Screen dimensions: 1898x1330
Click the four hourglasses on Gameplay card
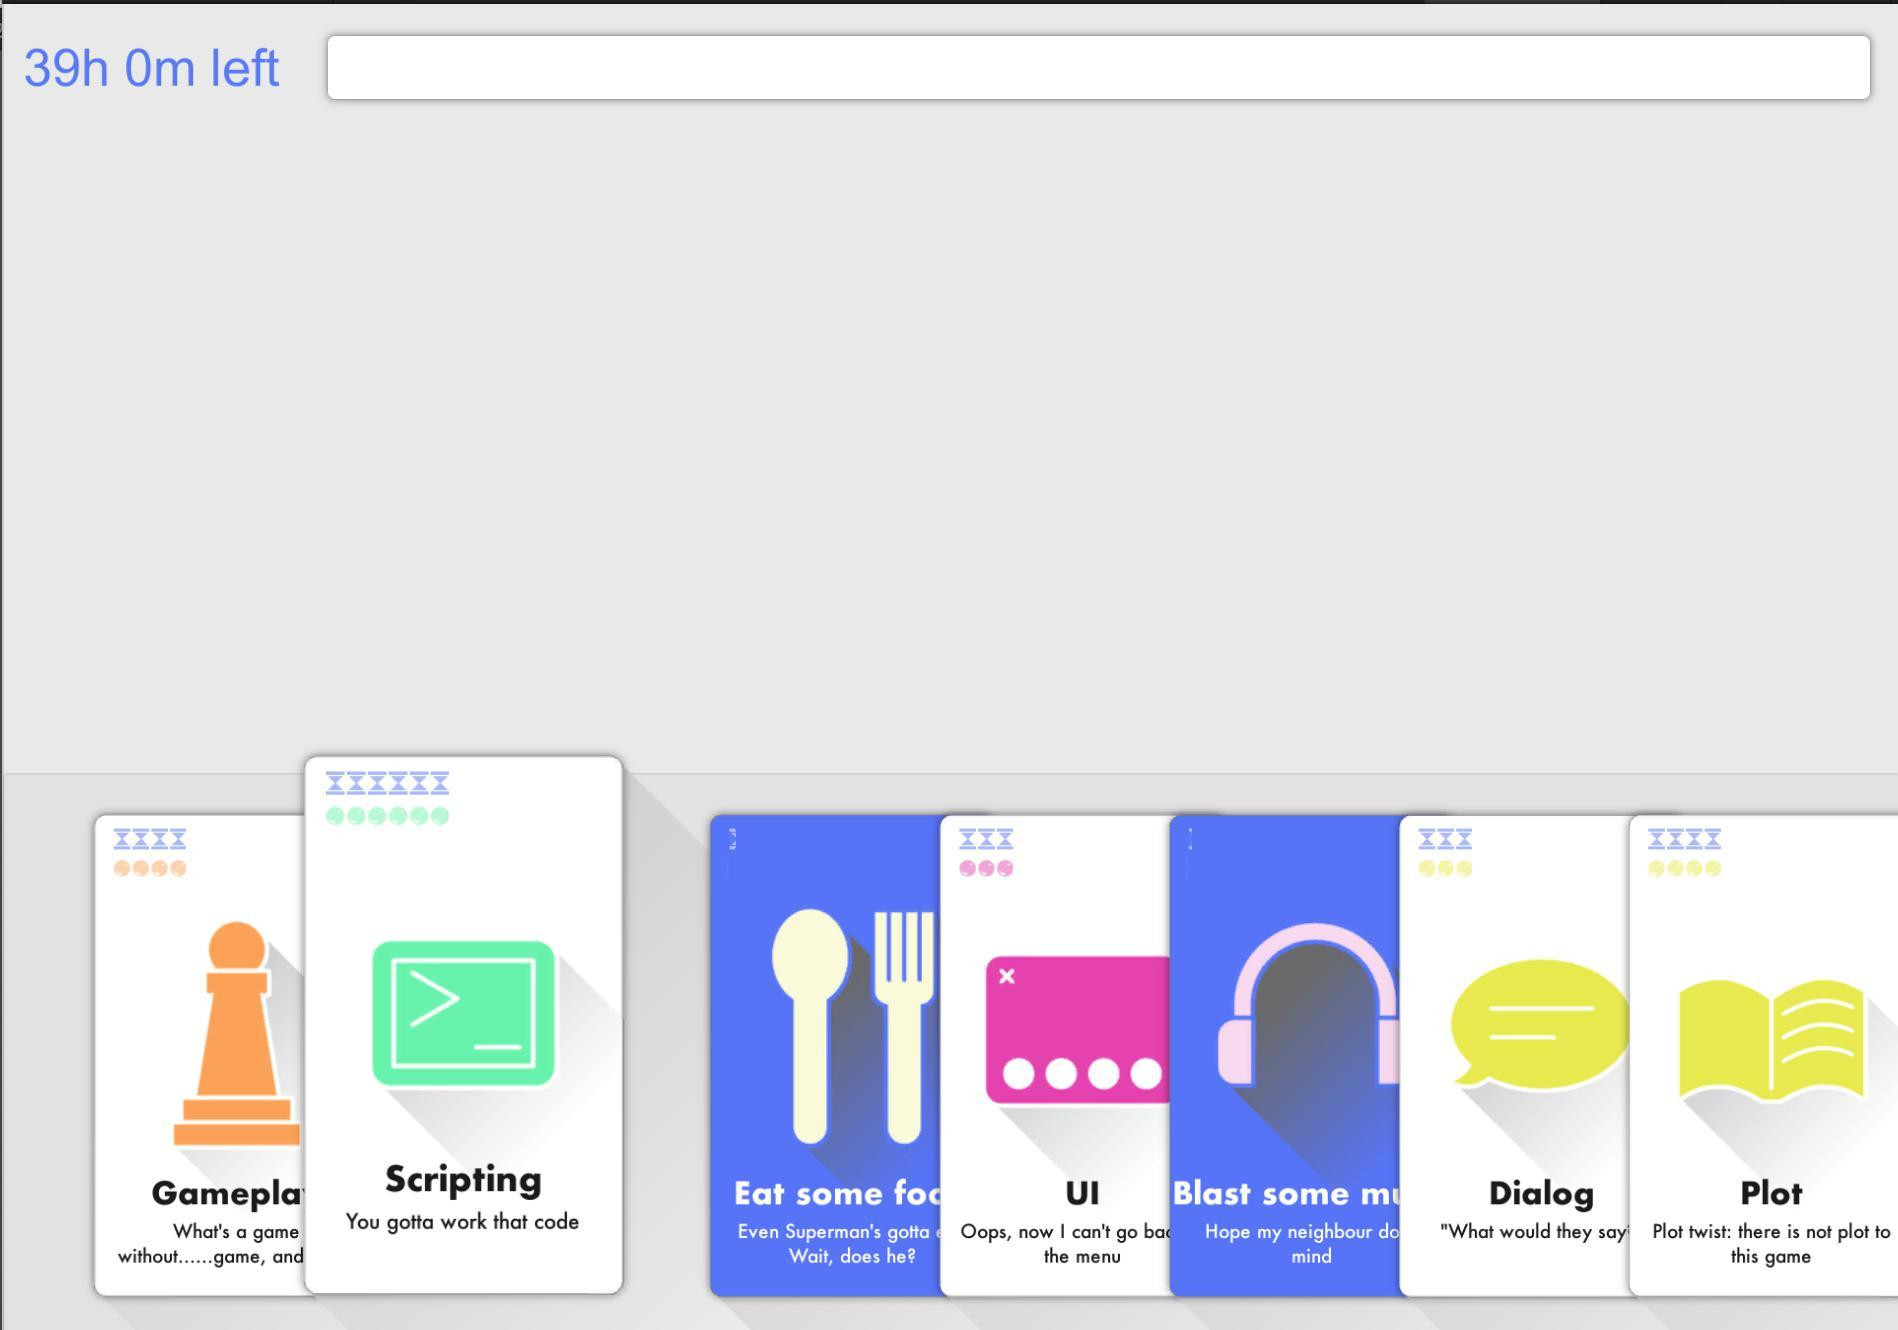(x=150, y=838)
